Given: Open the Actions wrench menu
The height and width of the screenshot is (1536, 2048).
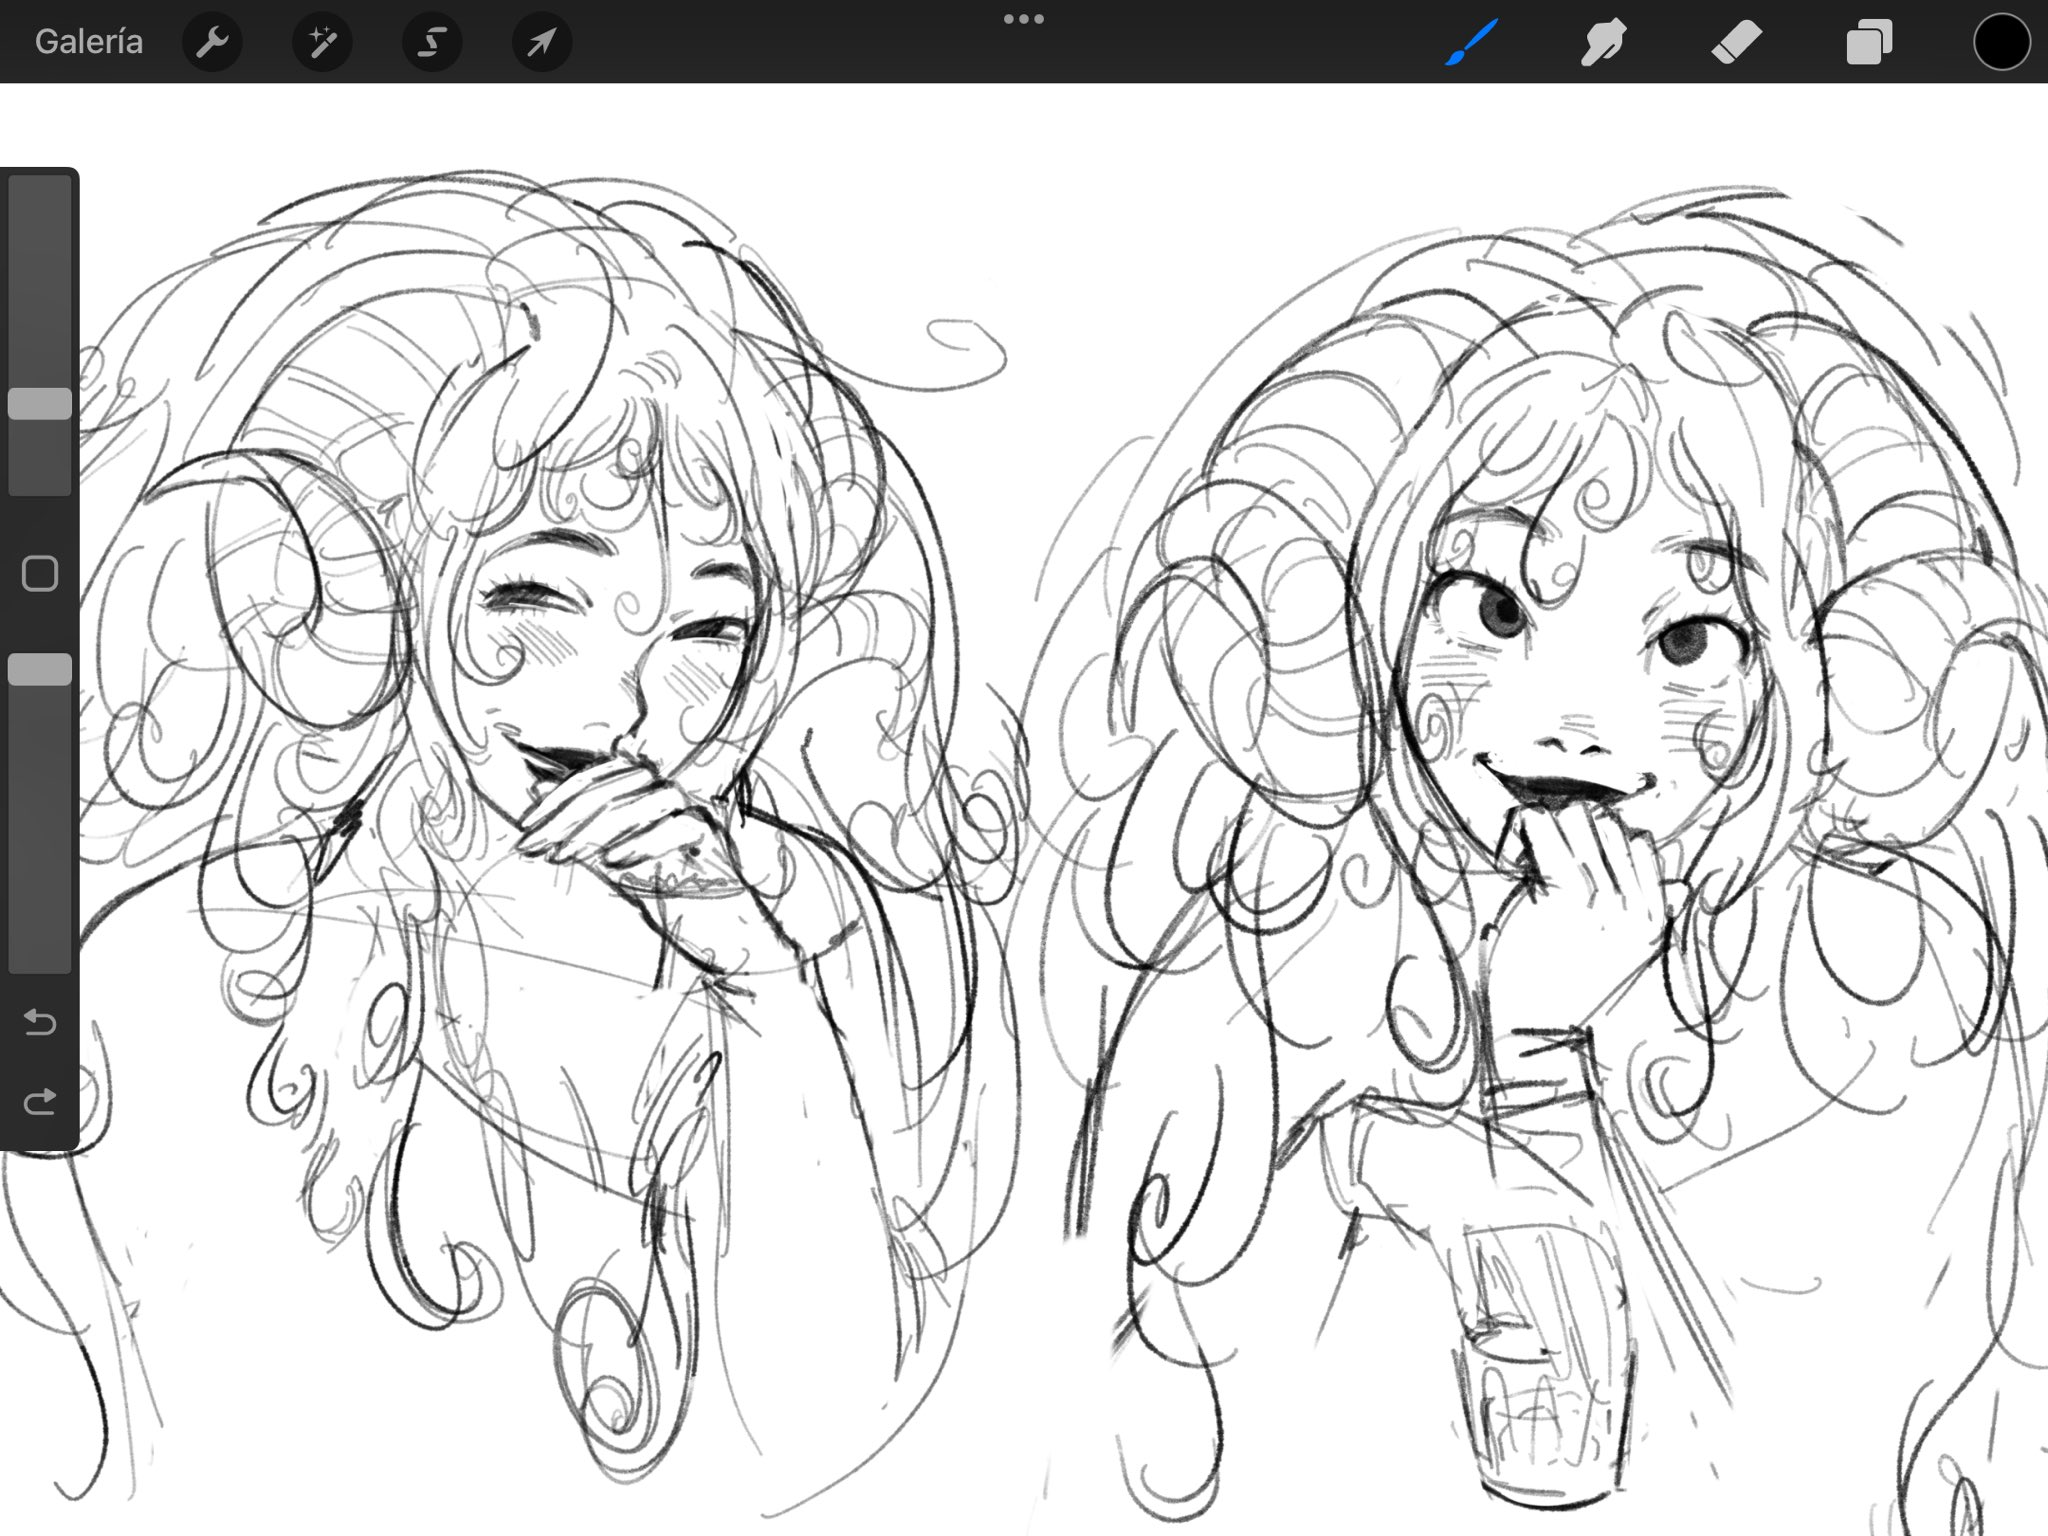Looking at the screenshot, I should pos(212,42).
